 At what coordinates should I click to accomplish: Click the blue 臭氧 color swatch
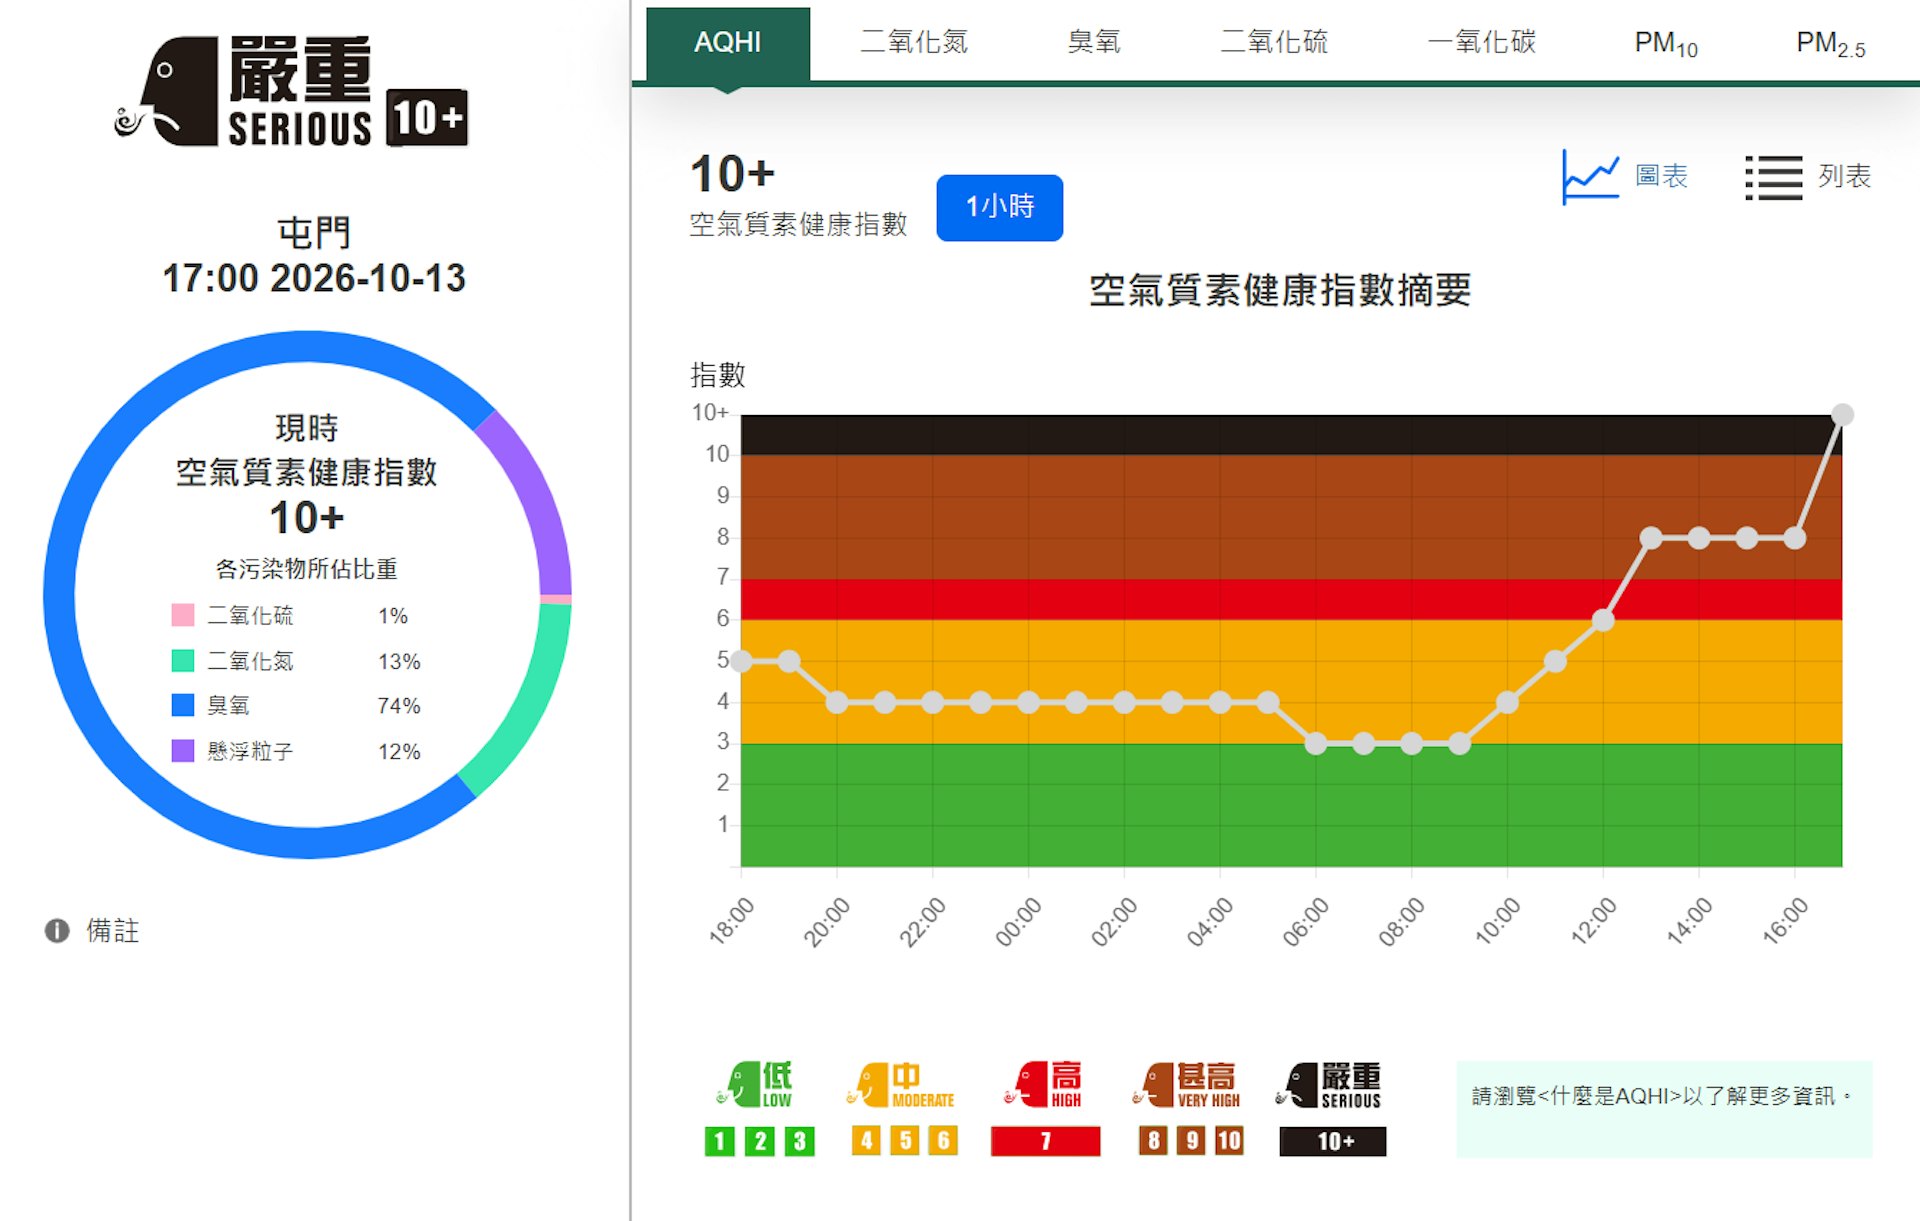click(183, 705)
